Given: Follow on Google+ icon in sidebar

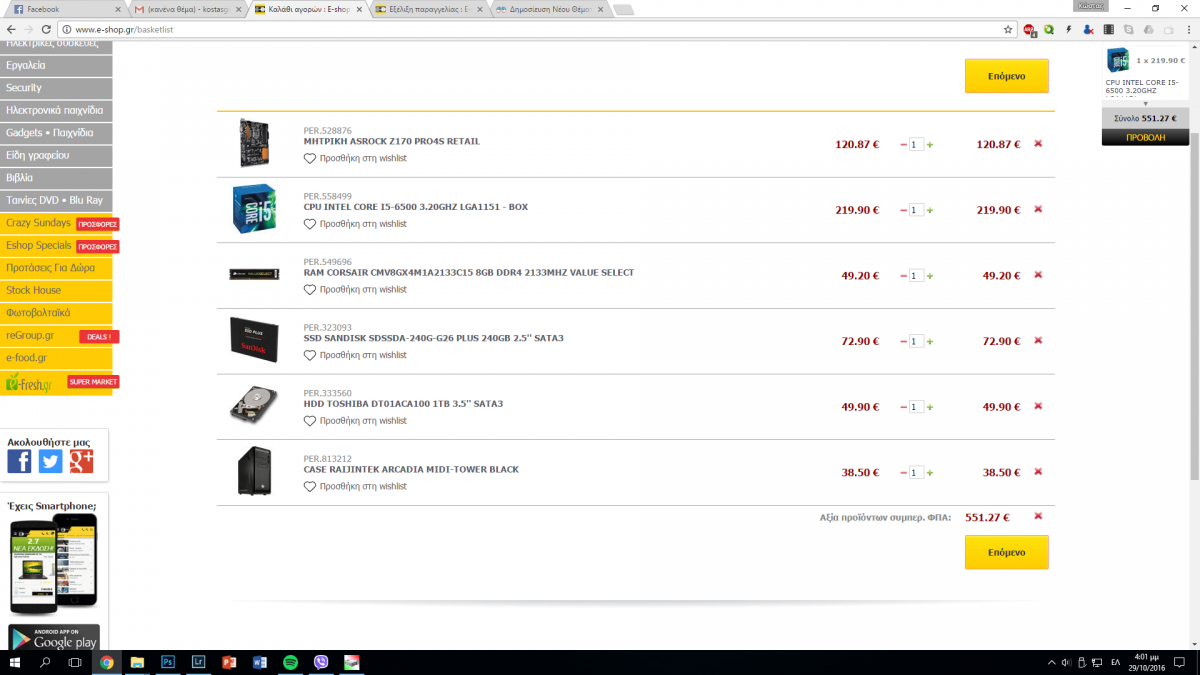Looking at the screenshot, I should 81,461.
